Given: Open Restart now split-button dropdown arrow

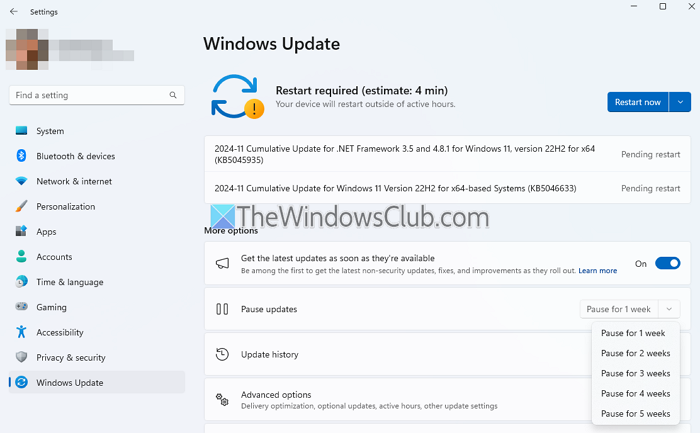Looking at the screenshot, I should [680, 102].
